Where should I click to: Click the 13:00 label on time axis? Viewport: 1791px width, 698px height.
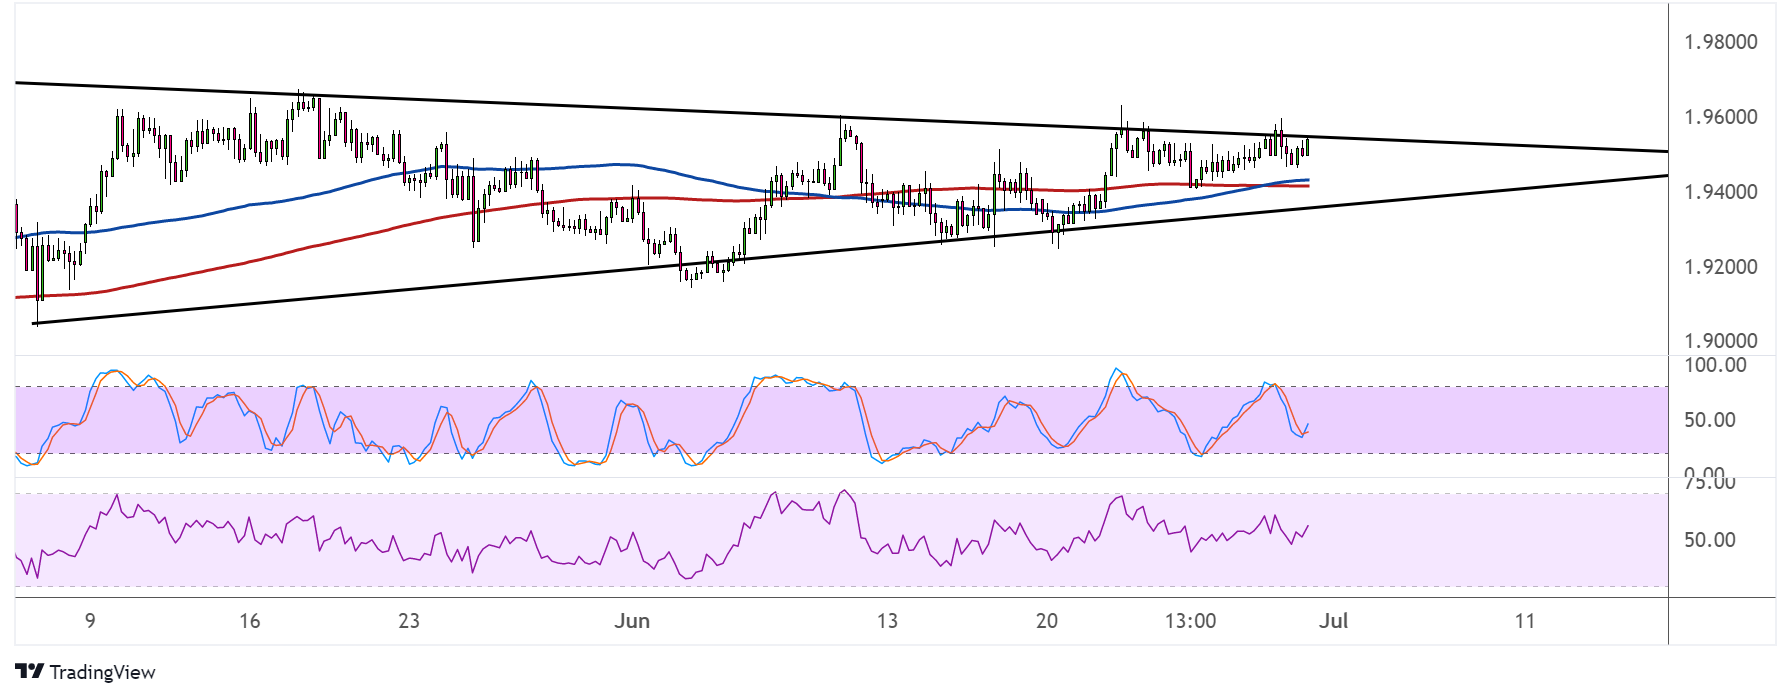[1190, 621]
